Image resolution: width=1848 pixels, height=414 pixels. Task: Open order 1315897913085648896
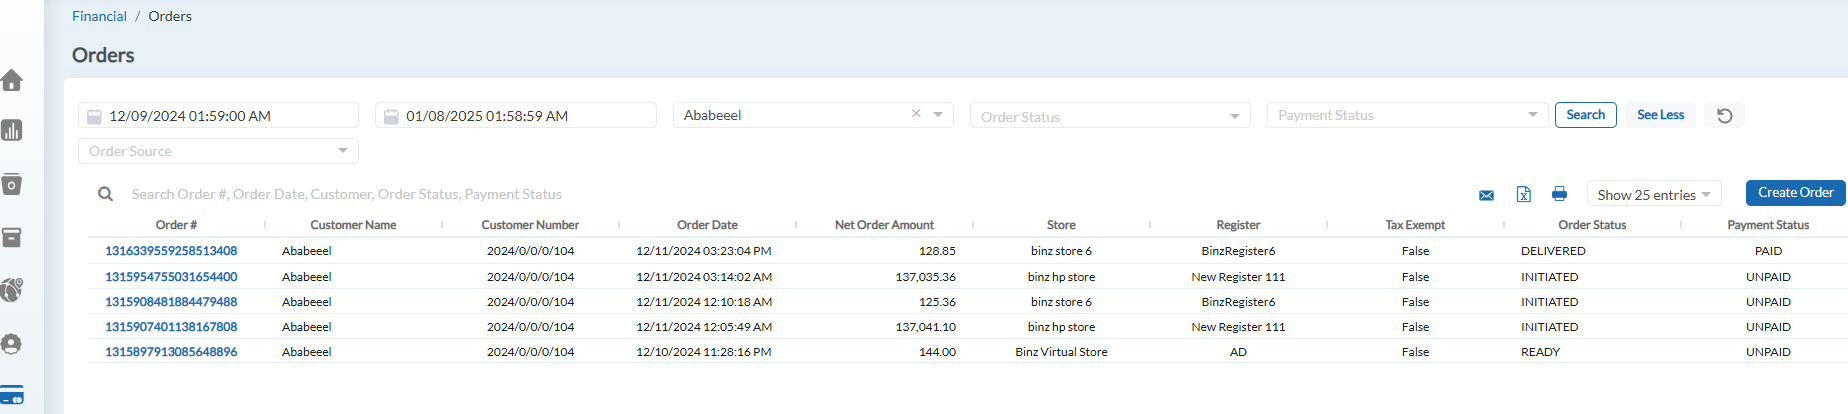(x=171, y=352)
